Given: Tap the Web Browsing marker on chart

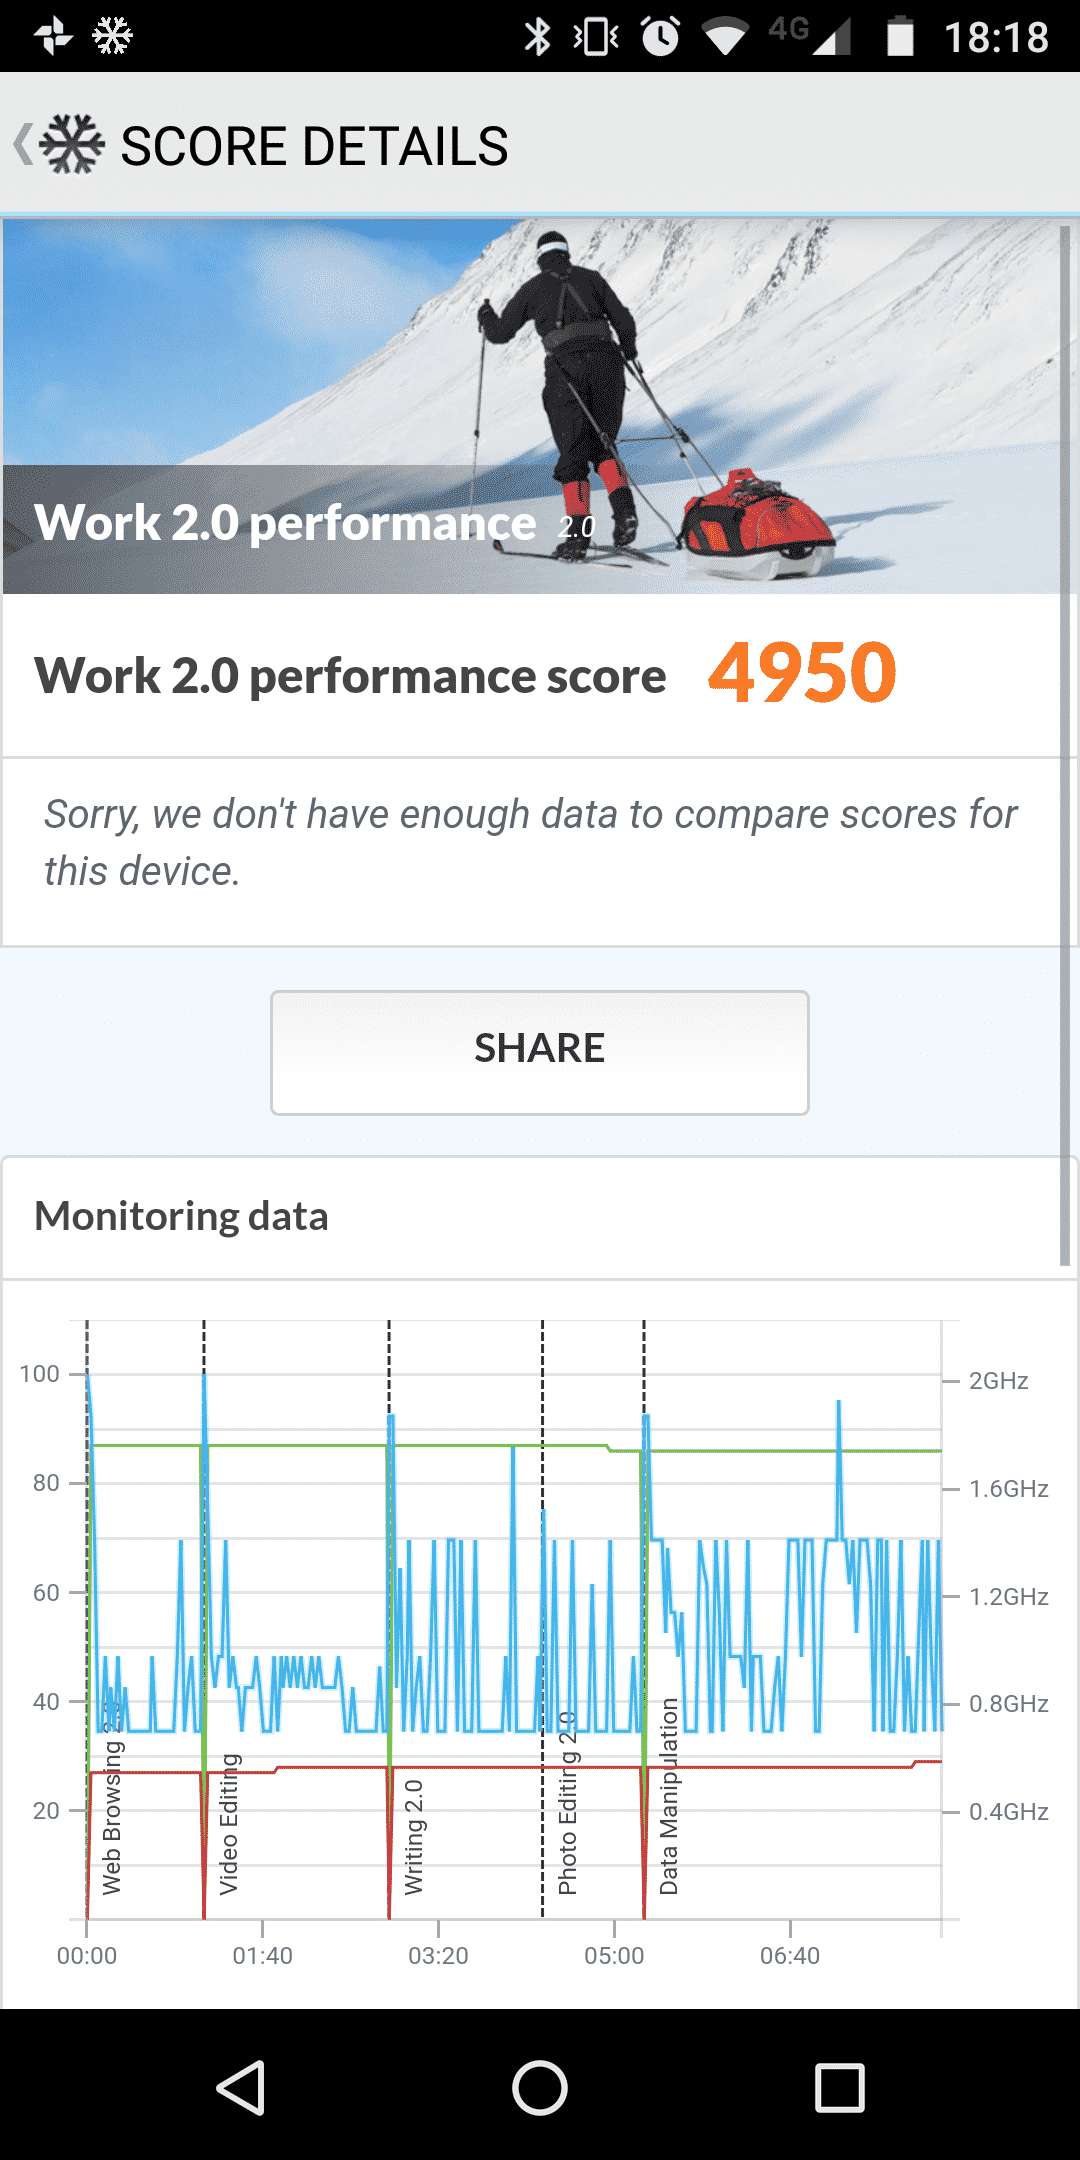Looking at the screenshot, I should pyautogui.click(x=112, y=1815).
